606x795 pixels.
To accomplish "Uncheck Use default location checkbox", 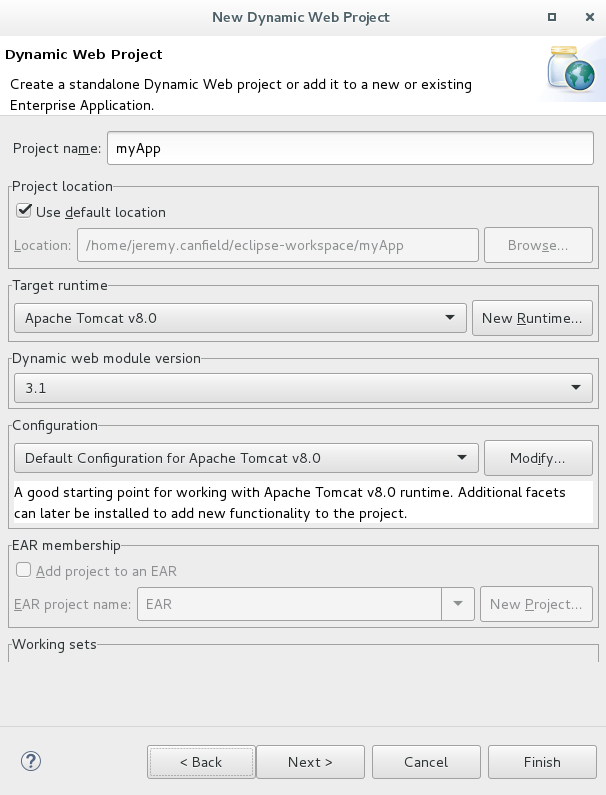I will click(24, 211).
